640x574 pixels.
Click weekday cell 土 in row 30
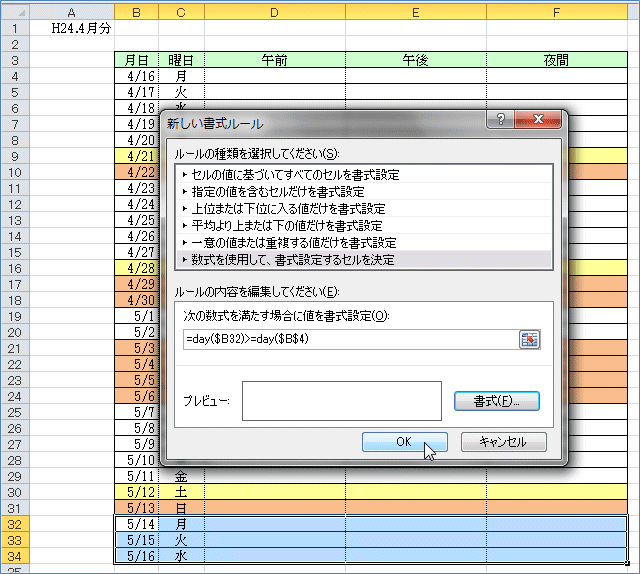pyautogui.click(x=181, y=492)
